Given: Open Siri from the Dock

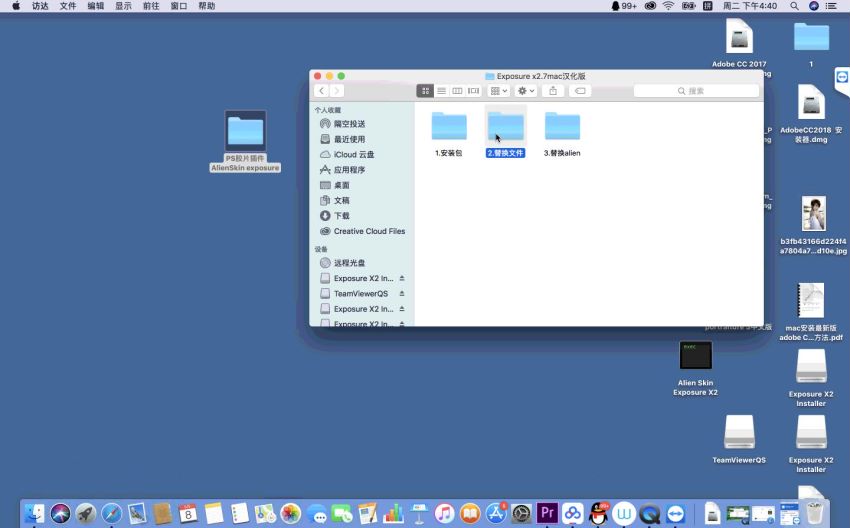Looking at the screenshot, I should (60, 513).
